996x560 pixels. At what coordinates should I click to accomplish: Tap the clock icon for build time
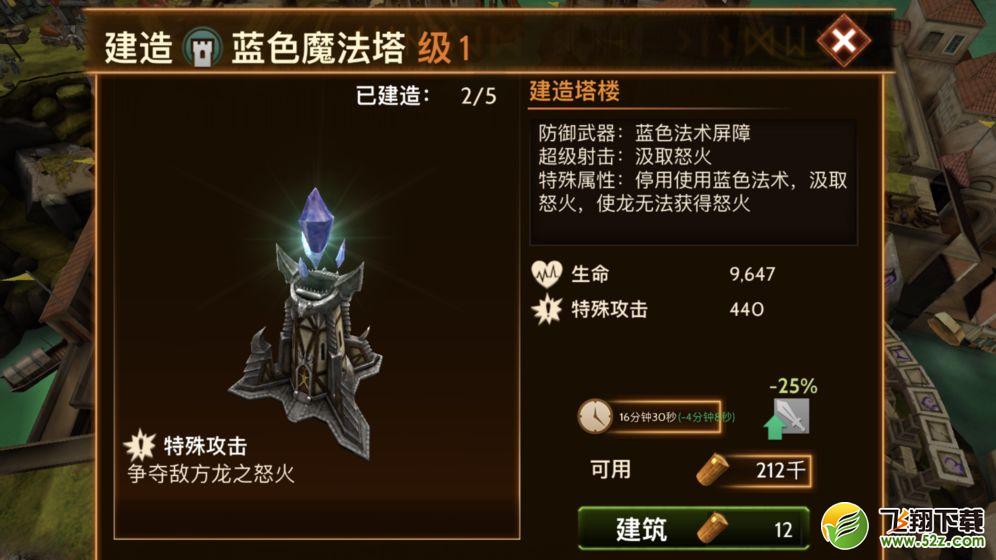[x=594, y=417]
